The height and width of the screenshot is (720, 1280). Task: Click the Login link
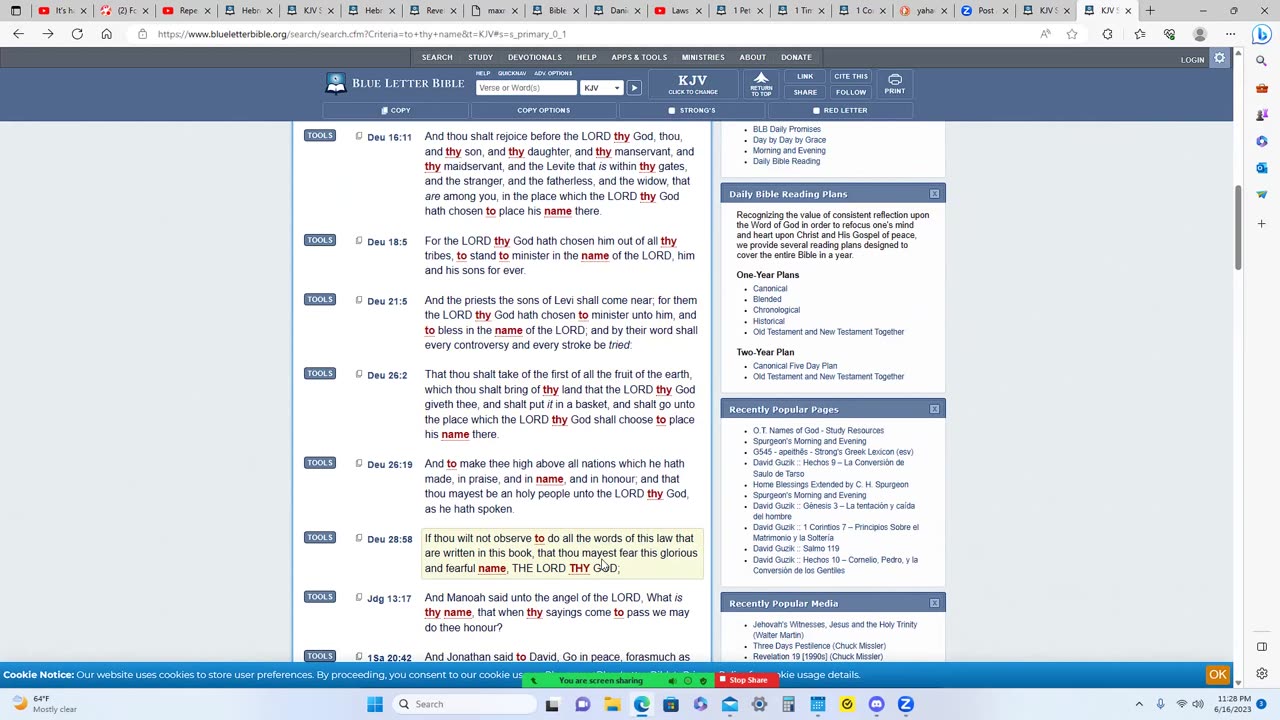pyautogui.click(x=1192, y=60)
